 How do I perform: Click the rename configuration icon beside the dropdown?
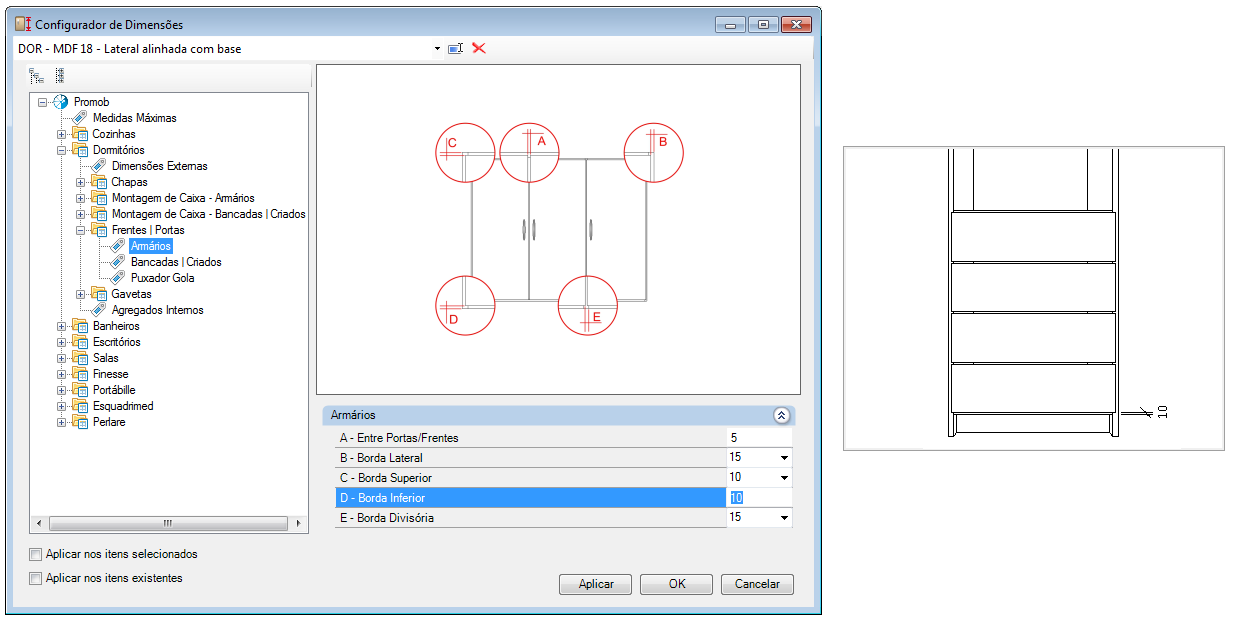456,48
